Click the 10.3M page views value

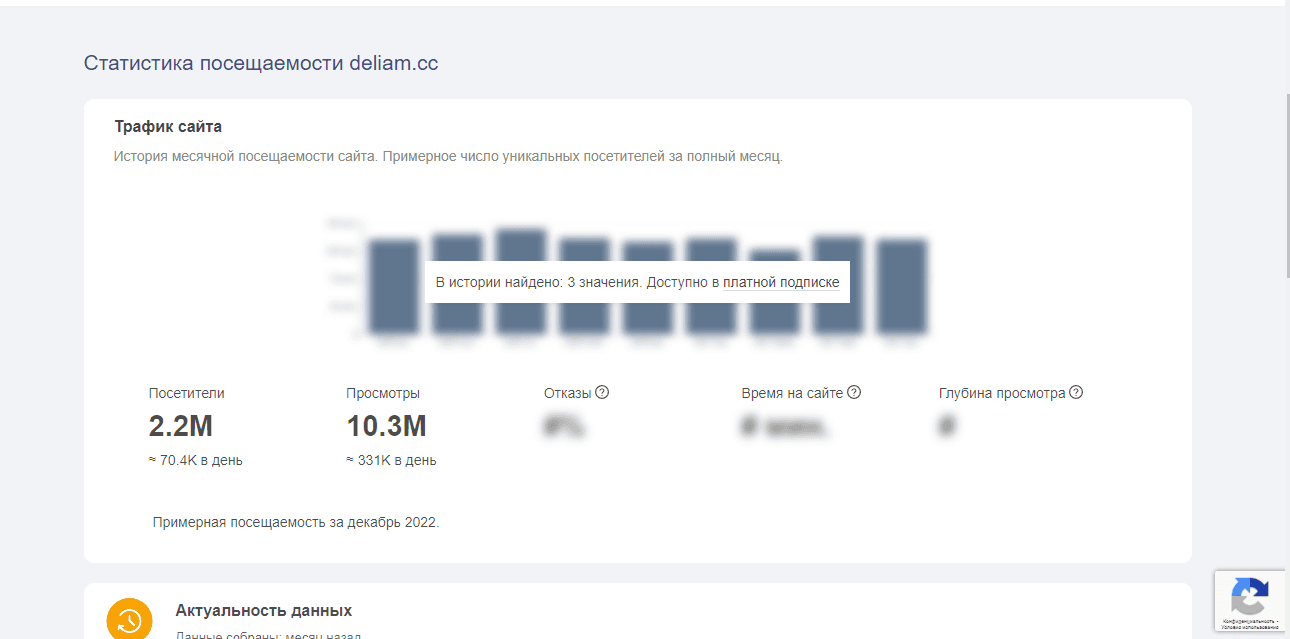(386, 426)
